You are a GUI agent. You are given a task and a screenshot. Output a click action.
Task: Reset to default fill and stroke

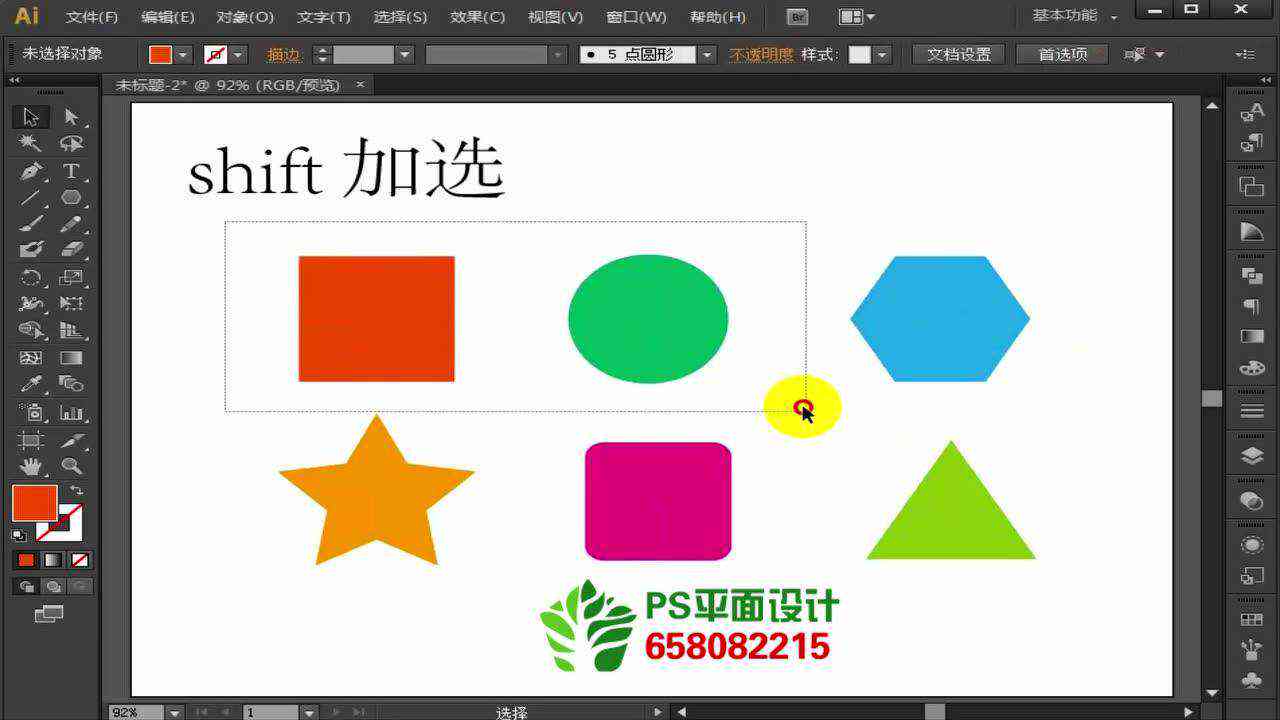click(19, 535)
